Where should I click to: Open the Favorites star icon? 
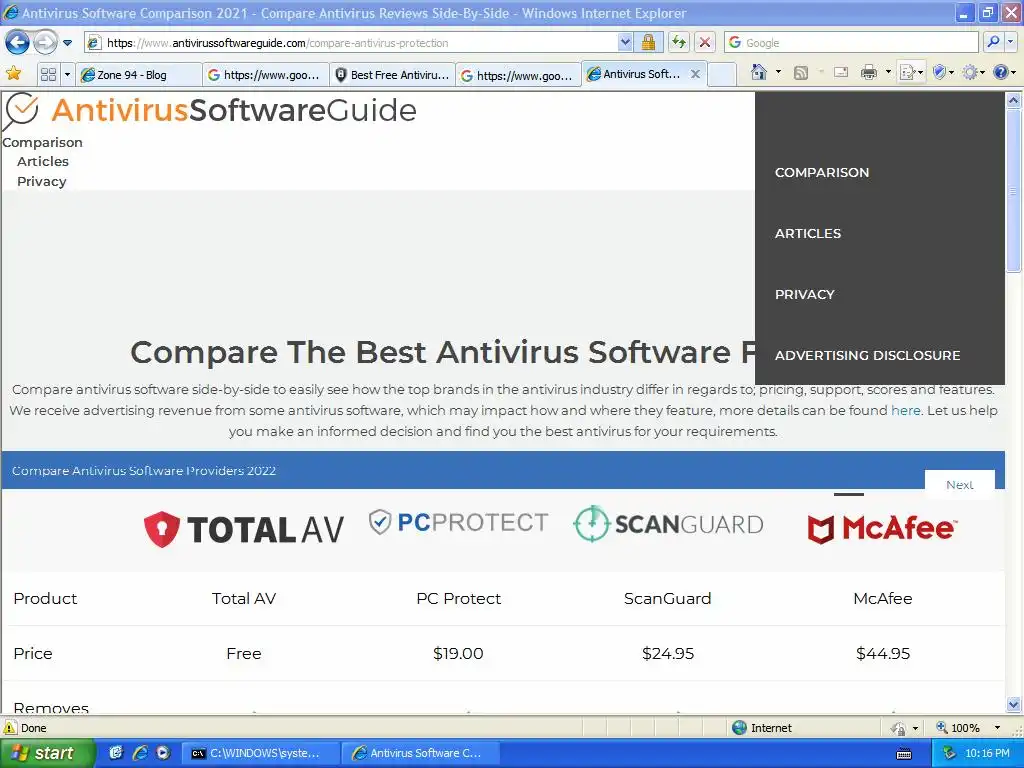pyautogui.click(x=13, y=74)
